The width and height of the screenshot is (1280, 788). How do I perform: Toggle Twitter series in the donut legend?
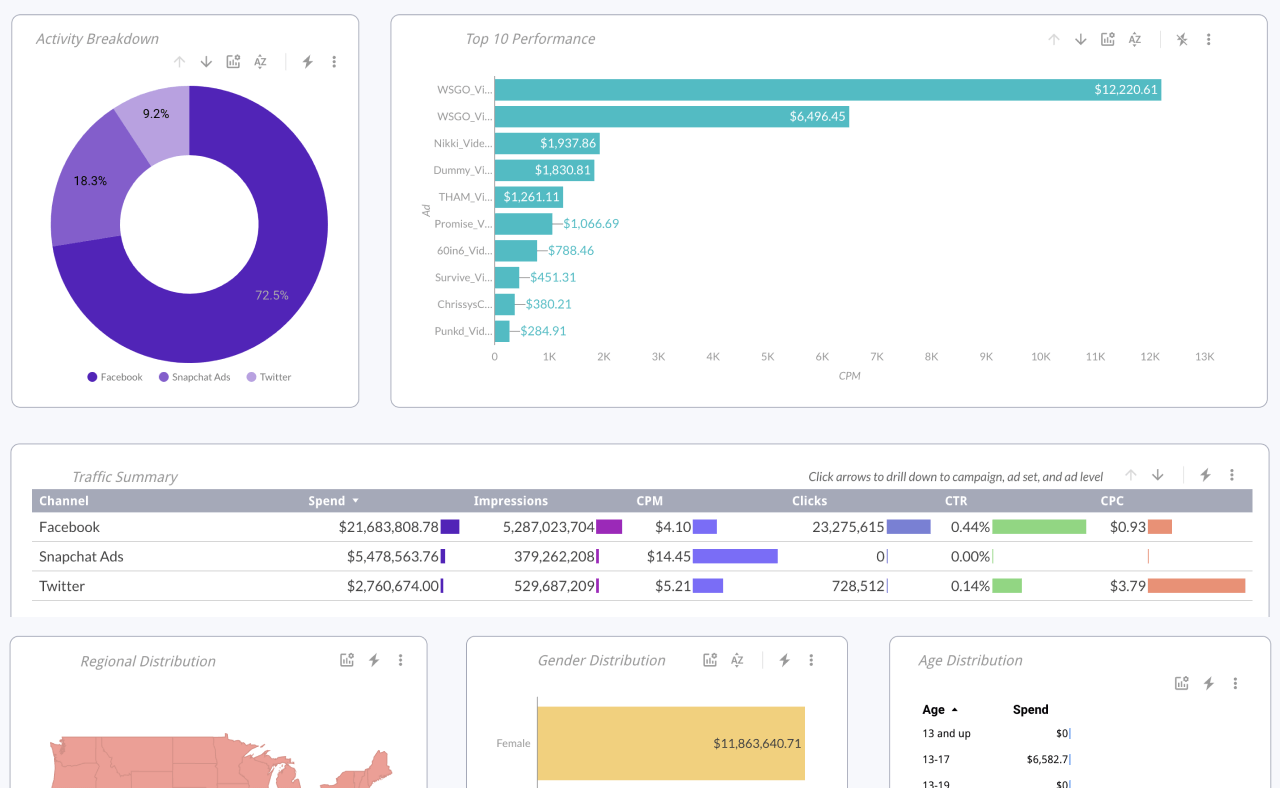tap(269, 377)
